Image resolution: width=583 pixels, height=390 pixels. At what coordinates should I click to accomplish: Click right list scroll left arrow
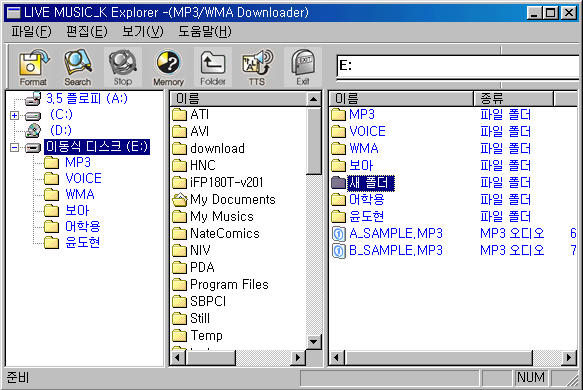[x=337, y=358]
